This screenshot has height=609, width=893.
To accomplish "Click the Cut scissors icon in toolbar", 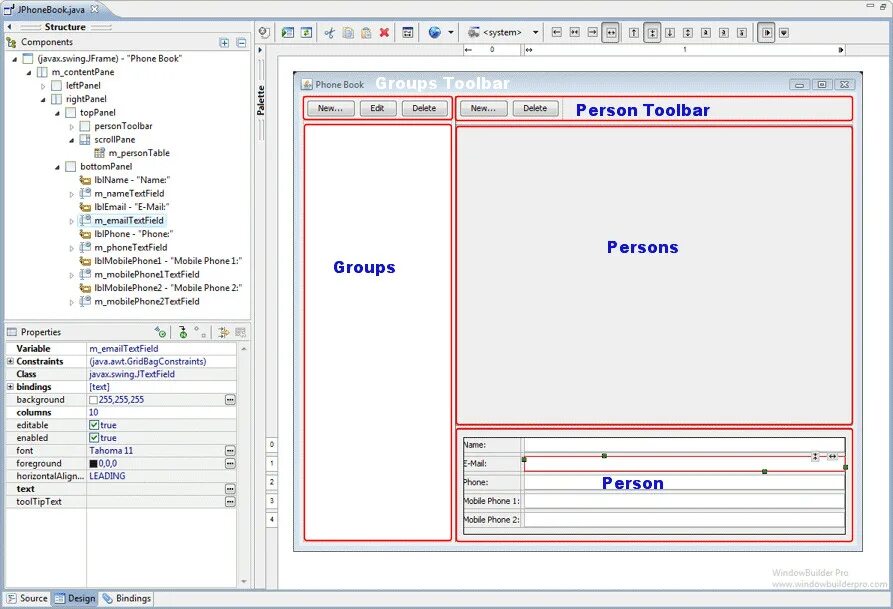I will tap(329, 33).
